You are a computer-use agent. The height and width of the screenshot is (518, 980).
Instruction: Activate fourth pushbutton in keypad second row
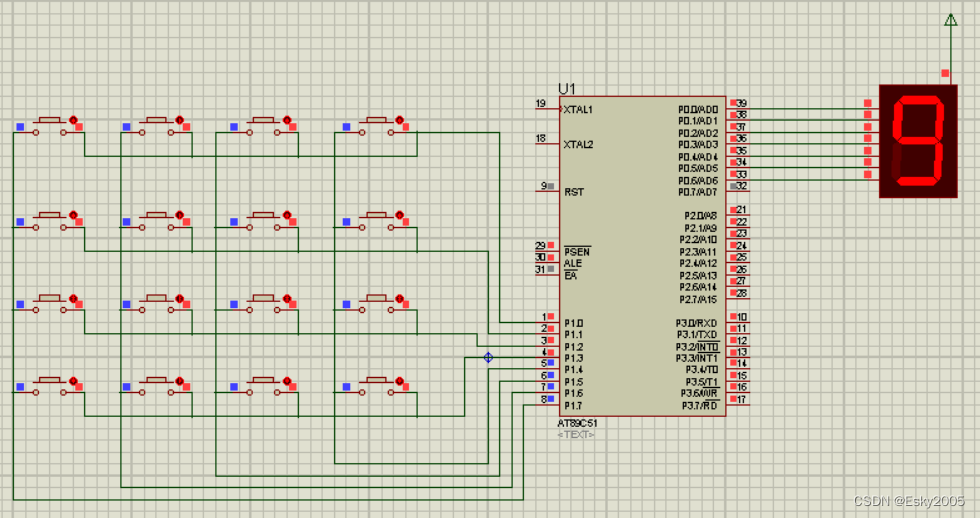[x=376, y=221]
